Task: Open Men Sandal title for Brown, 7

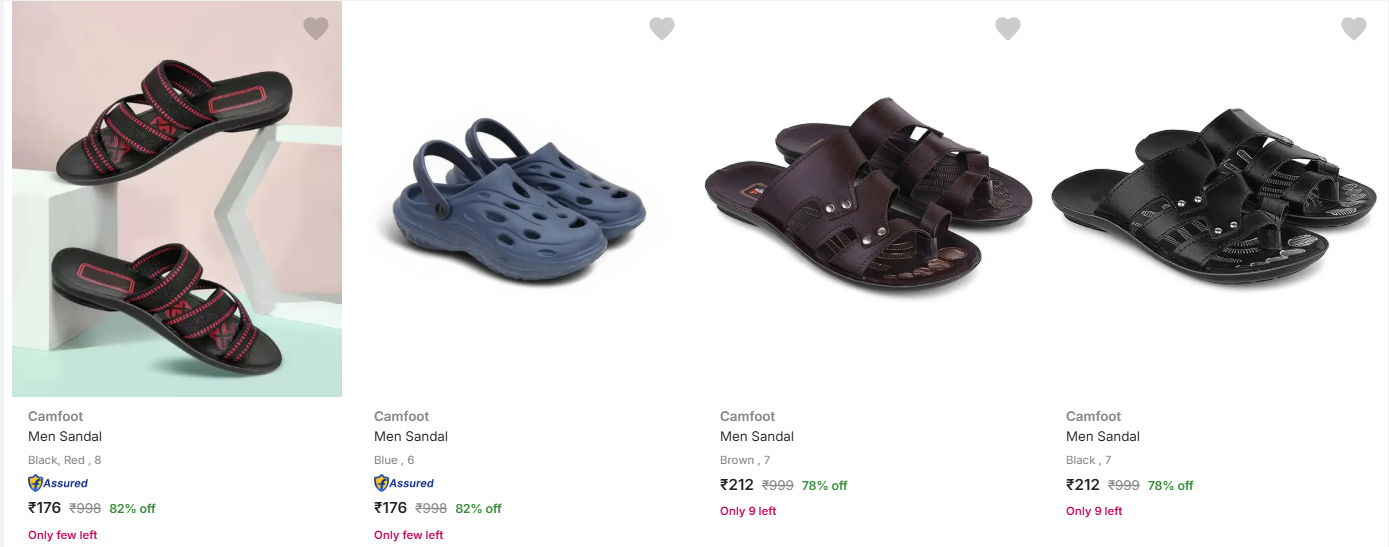Action: pyautogui.click(x=757, y=436)
